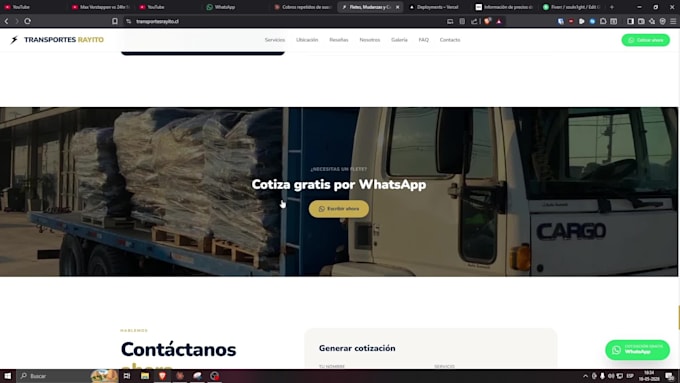Show hidden system tray icons
680x383 pixels.
(585, 376)
